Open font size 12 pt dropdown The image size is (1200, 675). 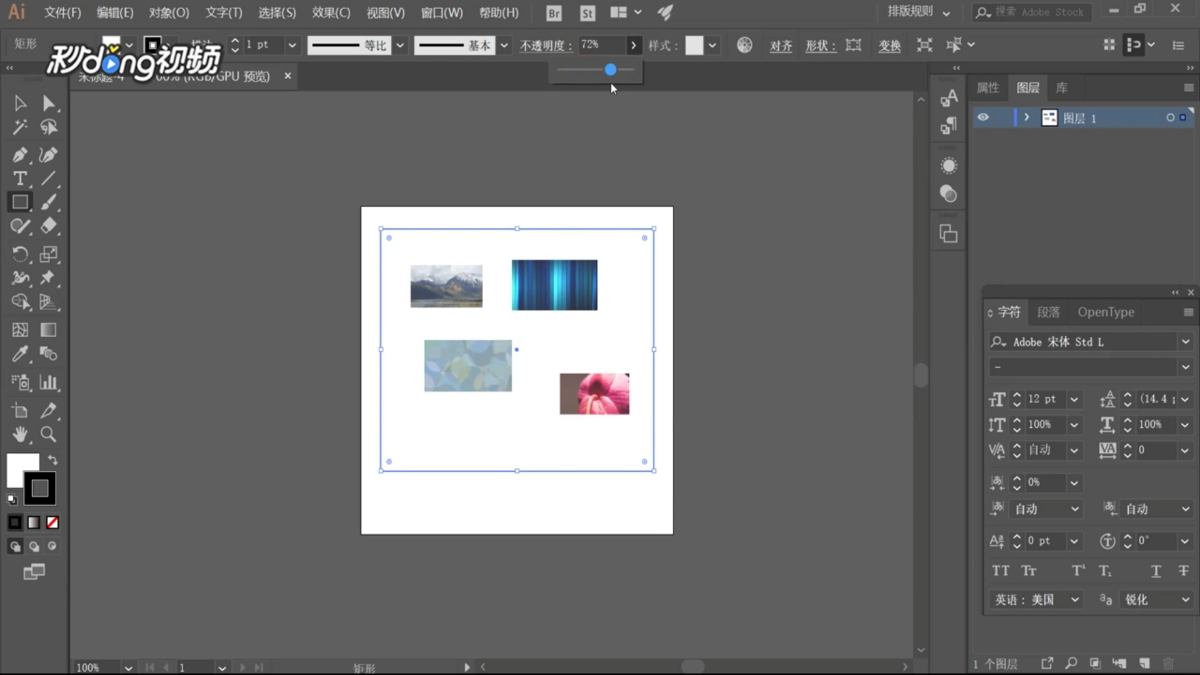click(1074, 399)
